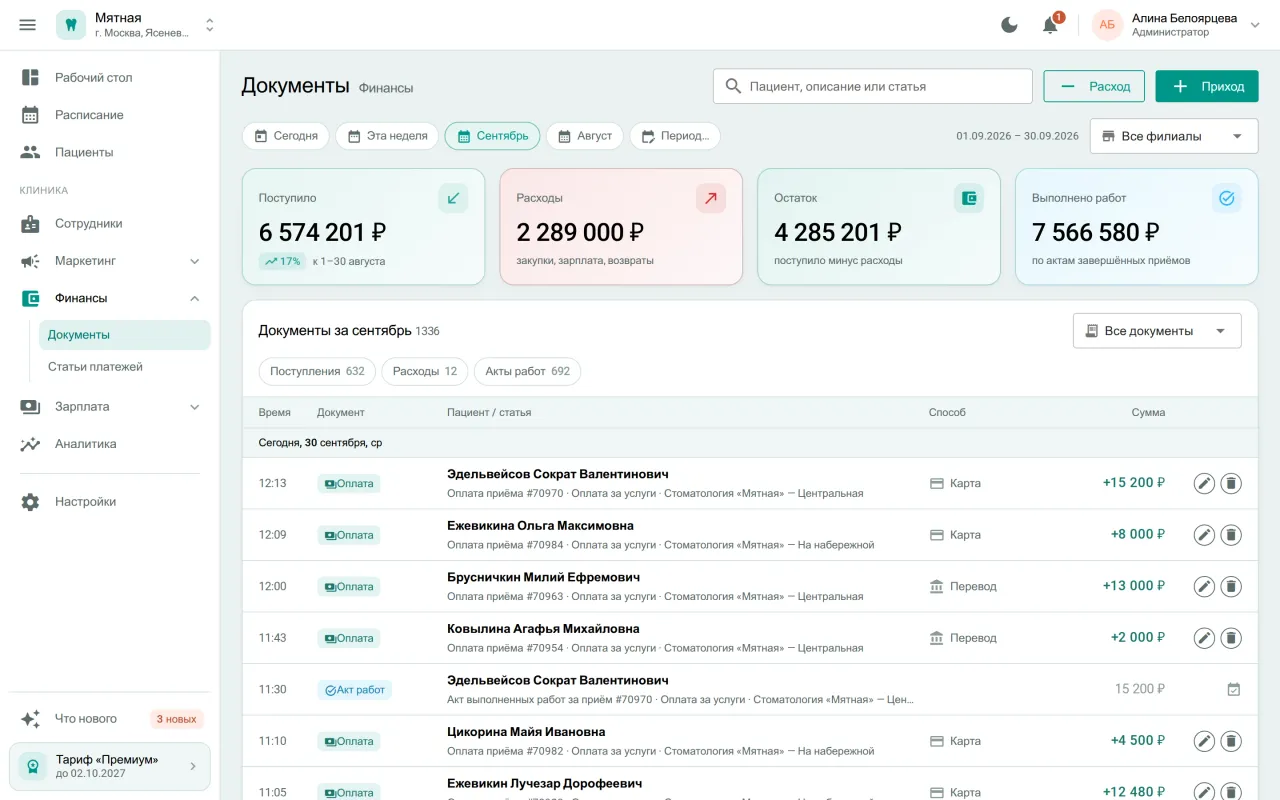Choose custom Период filter
Viewport: 1280px width, 800px height.
click(x=675, y=136)
